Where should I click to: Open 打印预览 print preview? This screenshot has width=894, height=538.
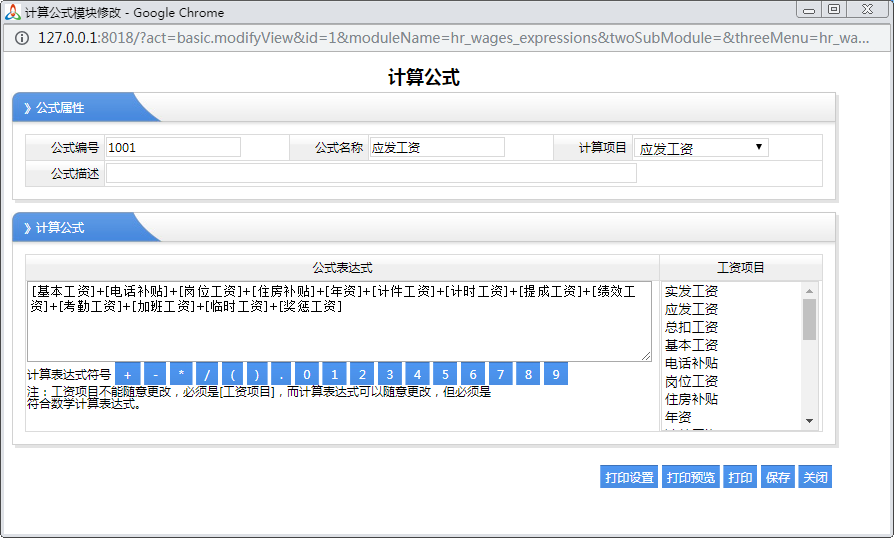click(x=691, y=477)
